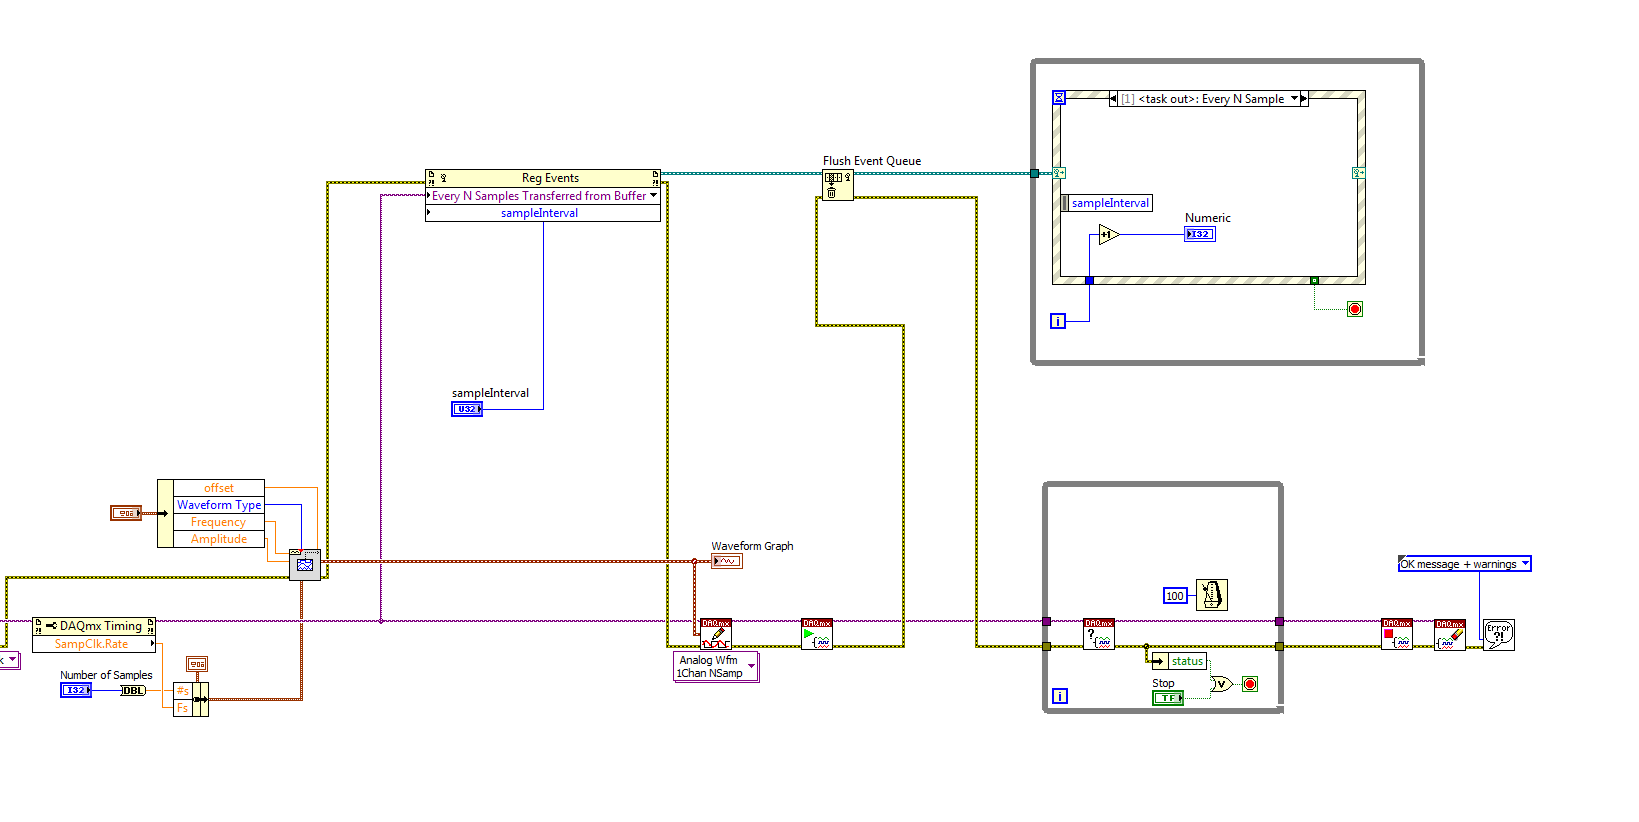Screen dimensions: 1639x822
Task: Click the Flush Event Queue label
Action: 872,161
